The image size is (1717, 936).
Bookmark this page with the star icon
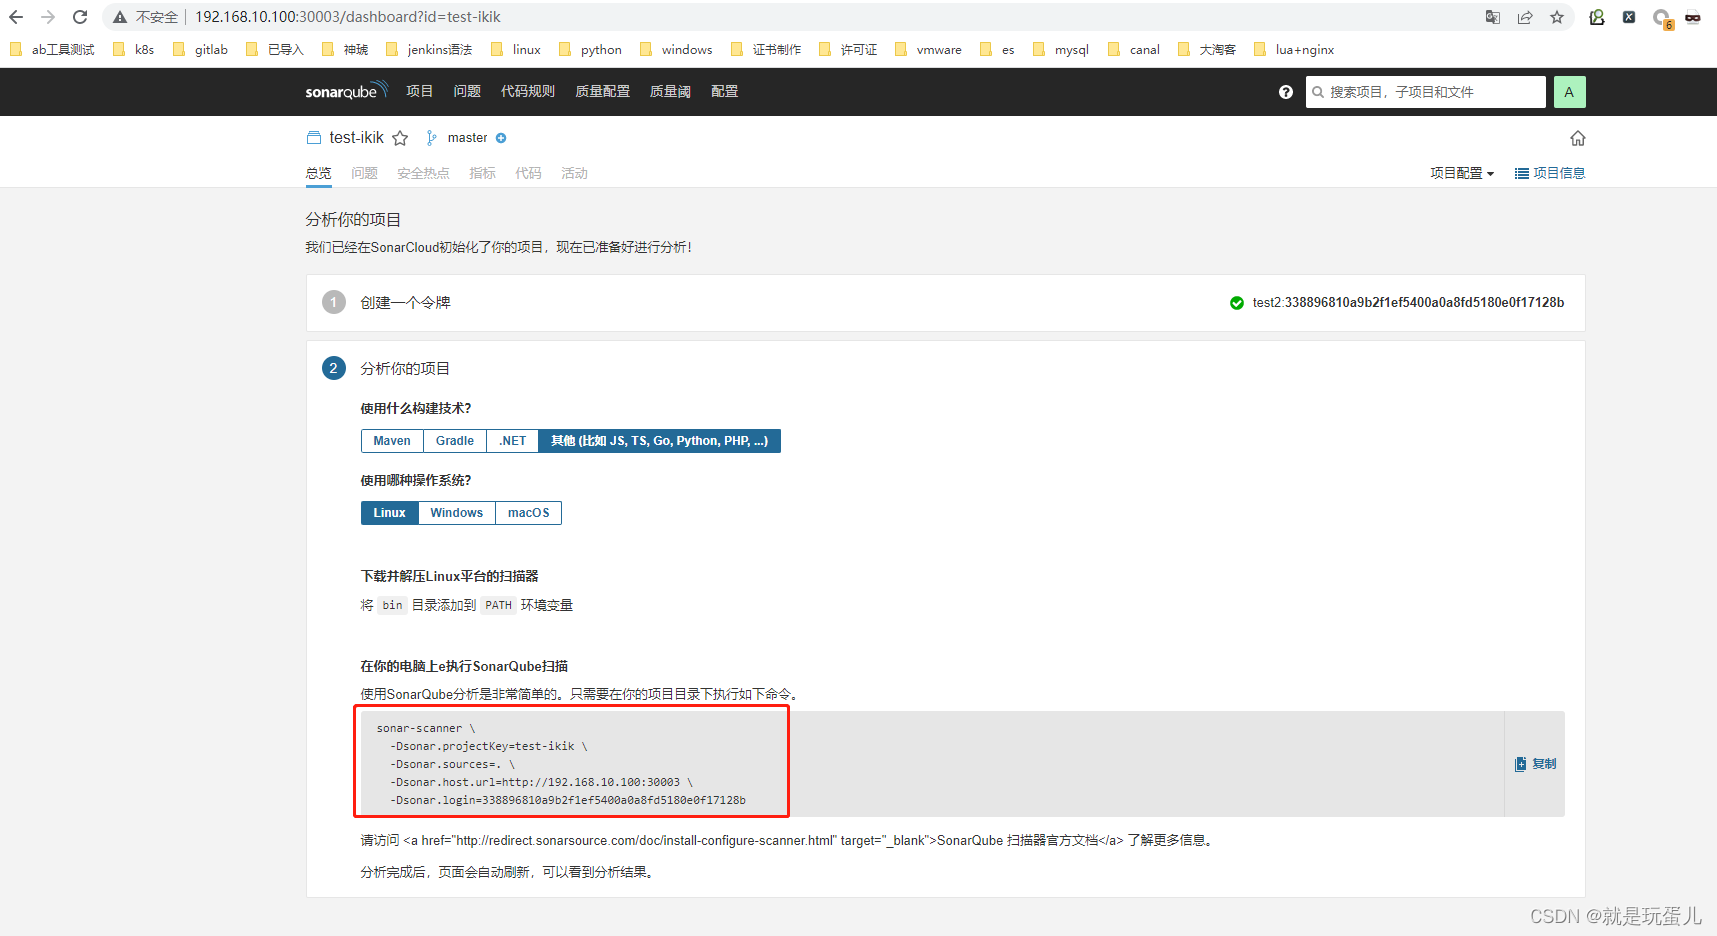pos(1557,17)
